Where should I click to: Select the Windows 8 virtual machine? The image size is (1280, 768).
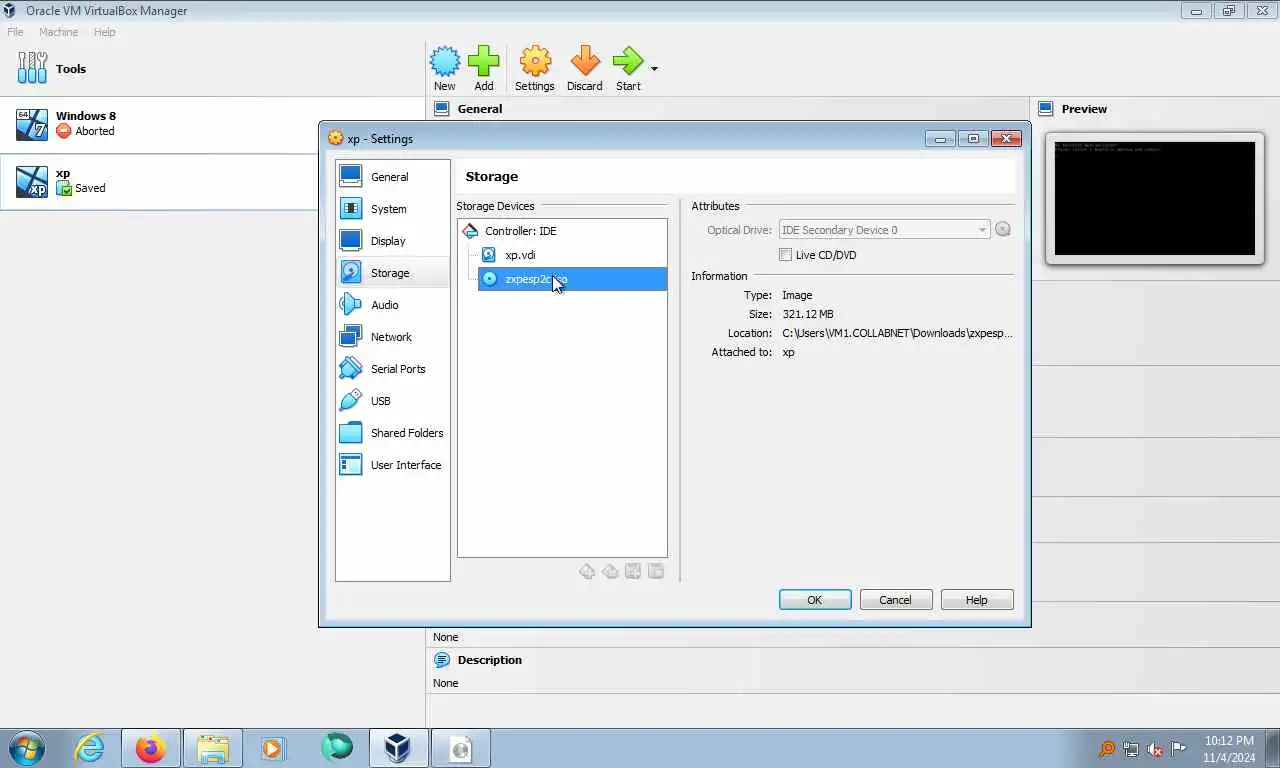click(x=212, y=125)
